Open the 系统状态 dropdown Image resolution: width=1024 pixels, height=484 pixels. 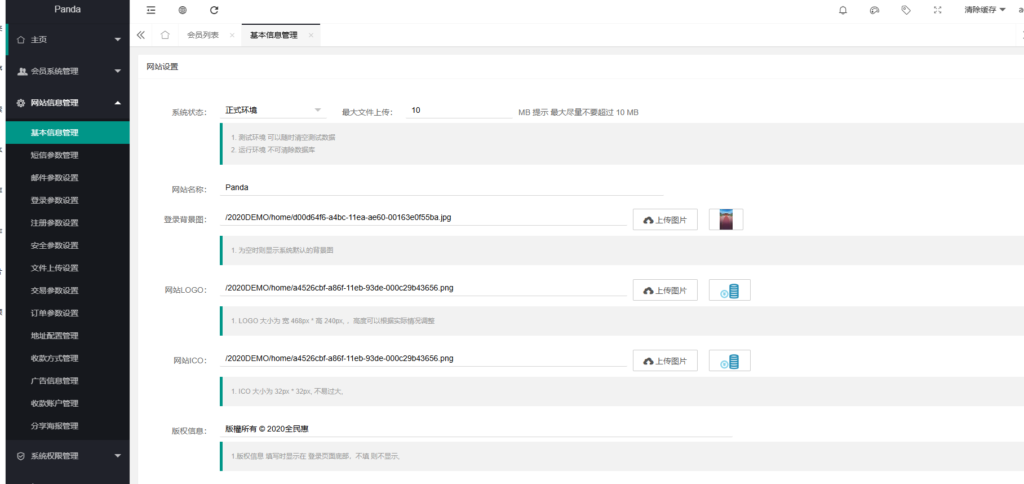[x=274, y=110]
